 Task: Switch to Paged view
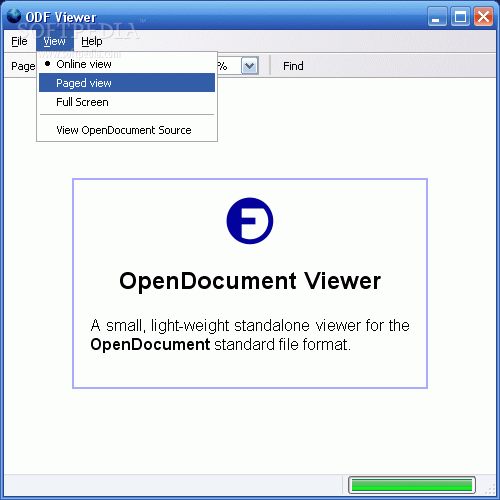coord(127,83)
